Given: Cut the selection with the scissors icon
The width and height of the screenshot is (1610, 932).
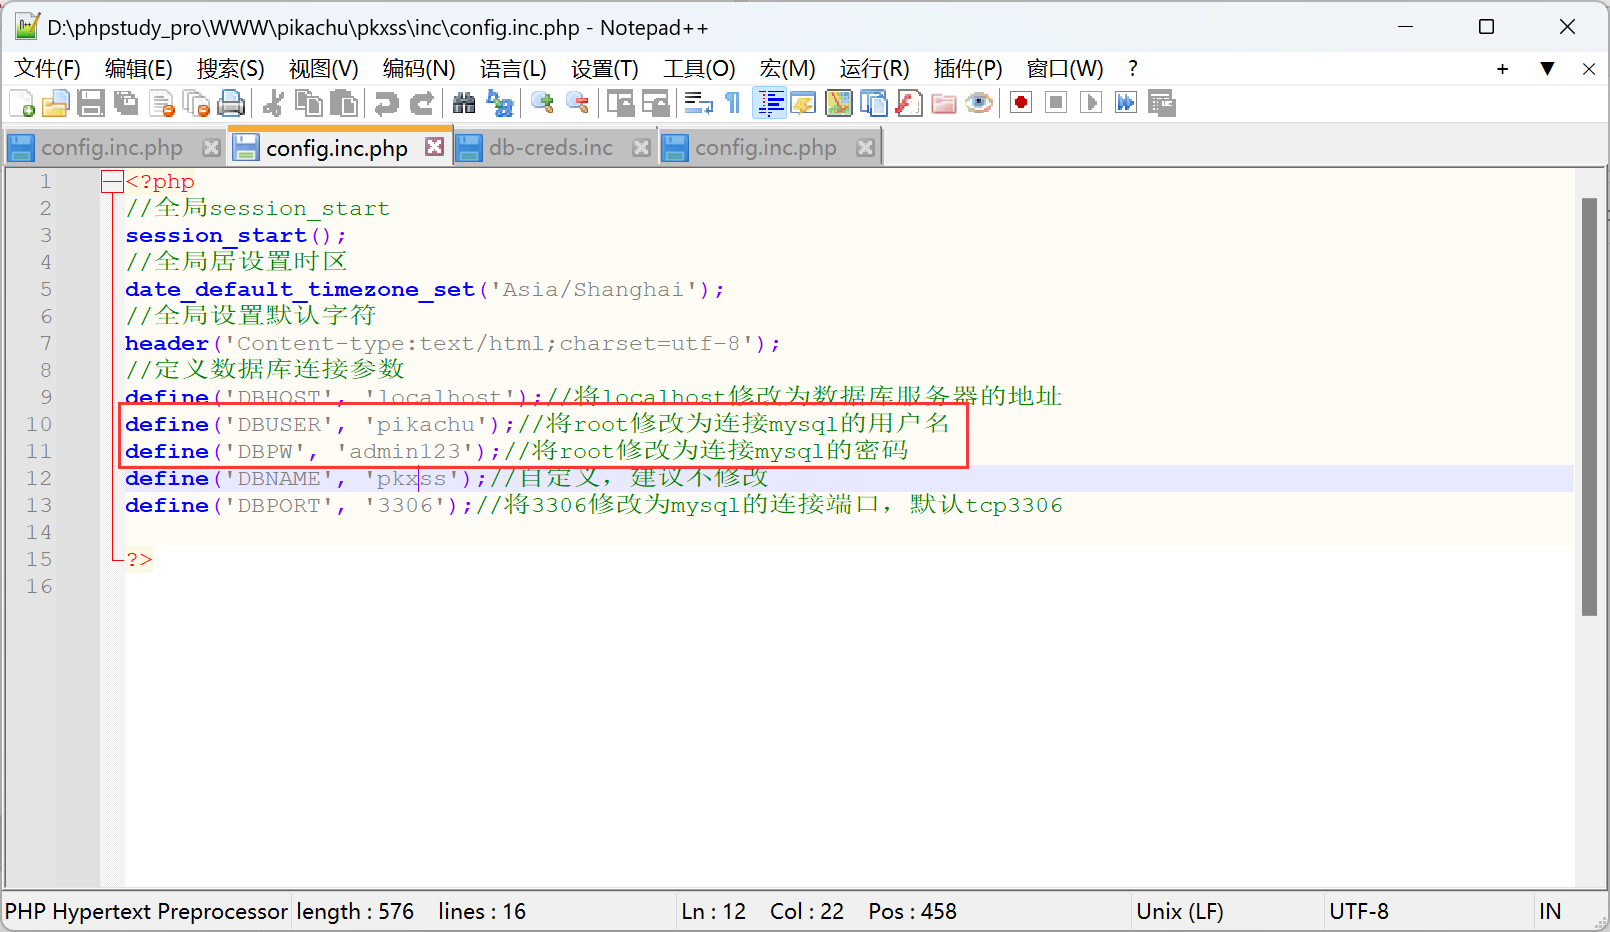Looking at the screenshot, I should click(273, 103).
